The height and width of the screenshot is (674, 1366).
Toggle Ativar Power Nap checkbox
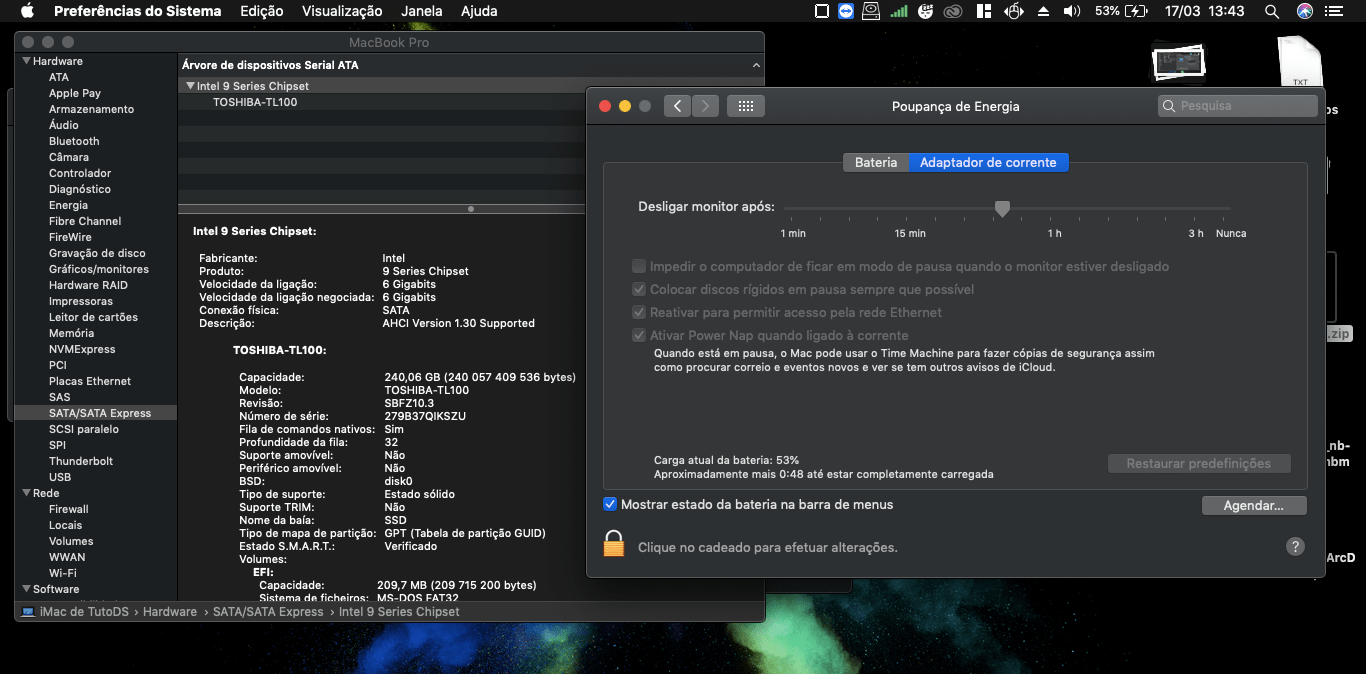point(640,335)
